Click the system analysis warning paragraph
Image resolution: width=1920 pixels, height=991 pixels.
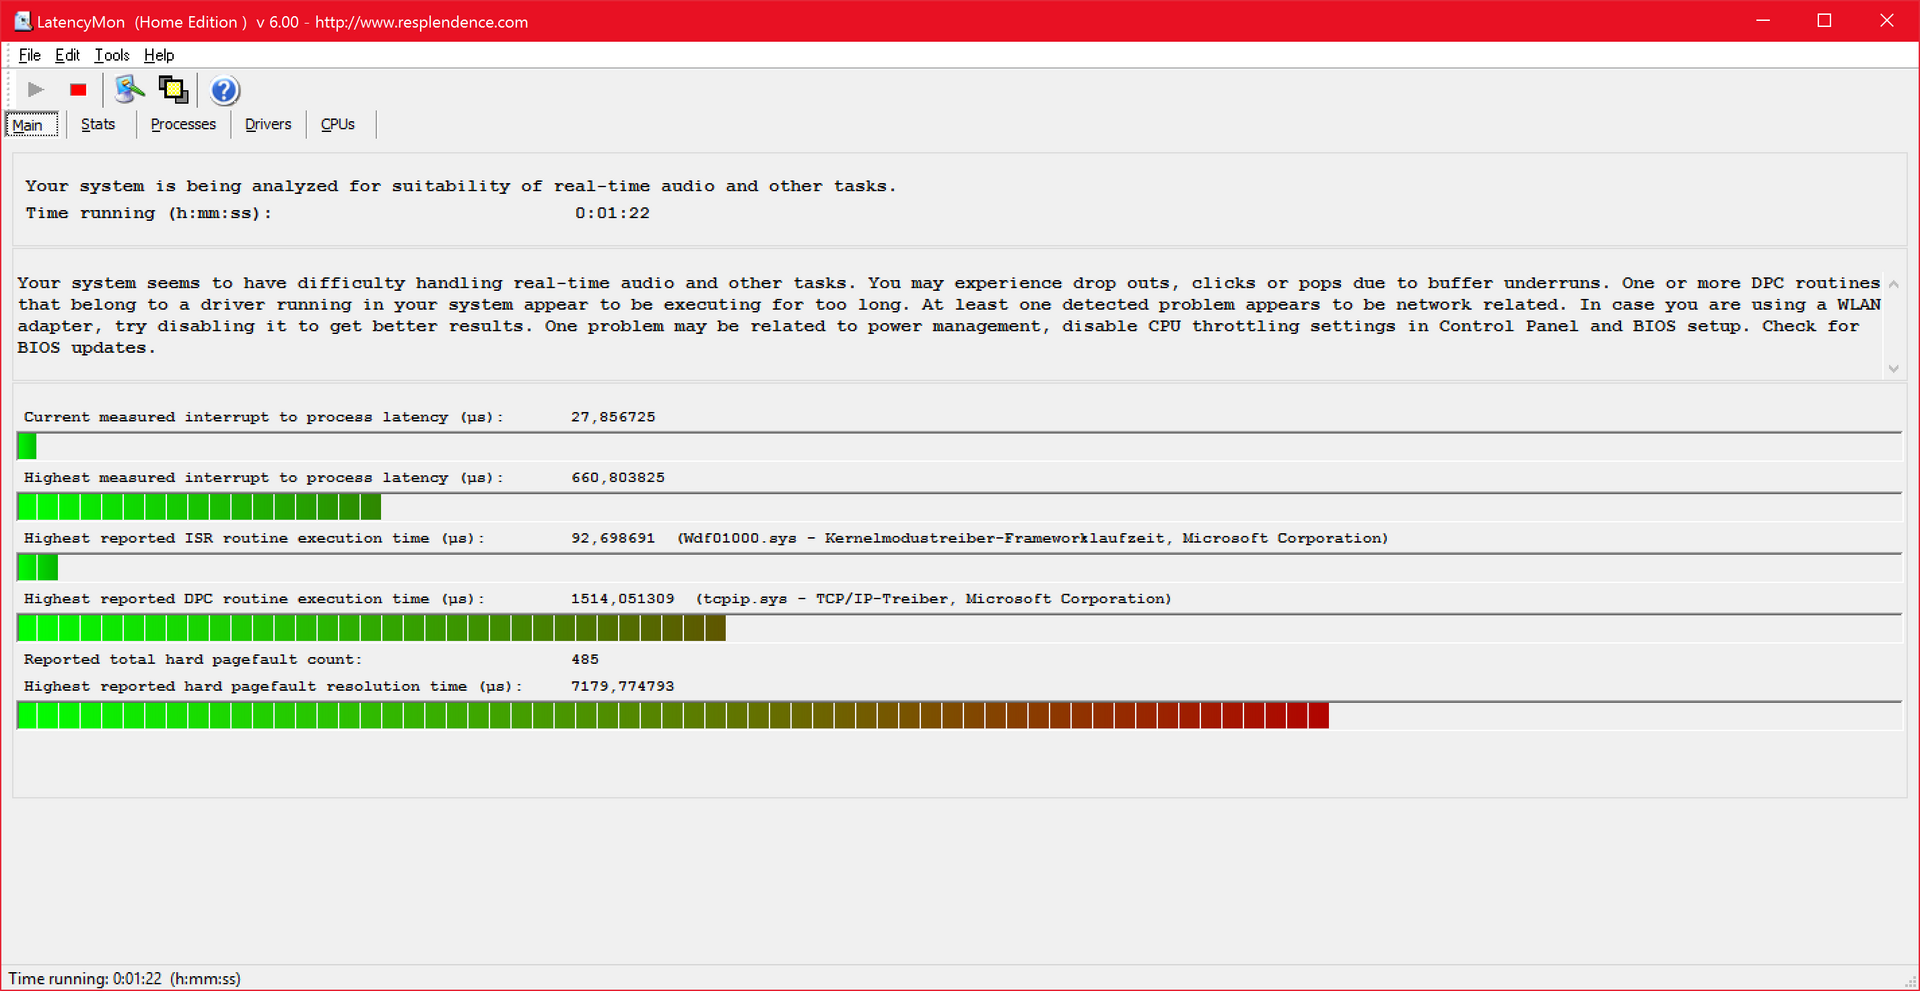point(949,316)
